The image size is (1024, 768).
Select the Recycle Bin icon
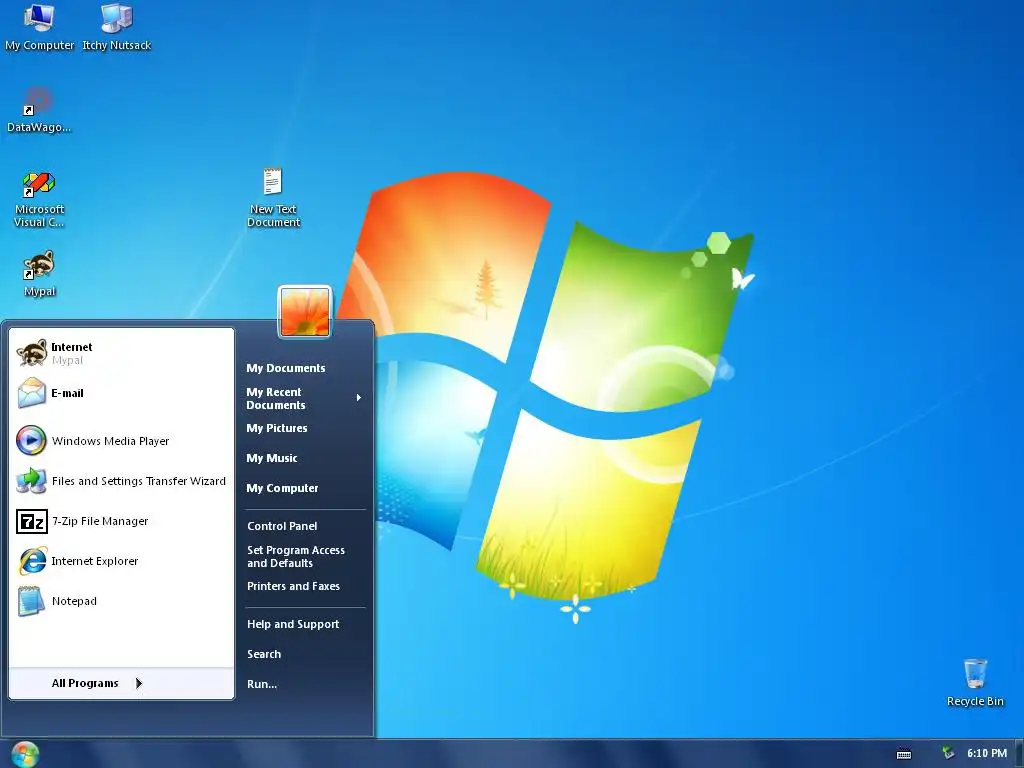coord(975,682)
